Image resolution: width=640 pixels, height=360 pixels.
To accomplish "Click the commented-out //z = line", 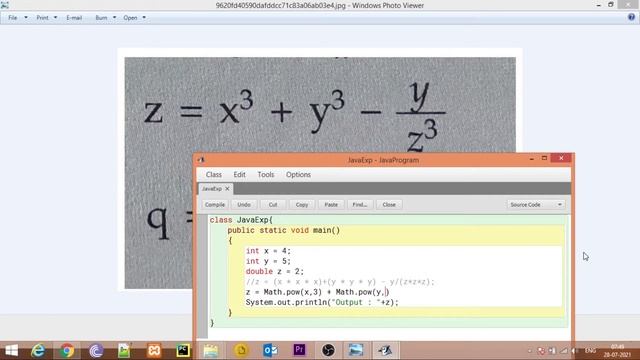I will point(340,282).
